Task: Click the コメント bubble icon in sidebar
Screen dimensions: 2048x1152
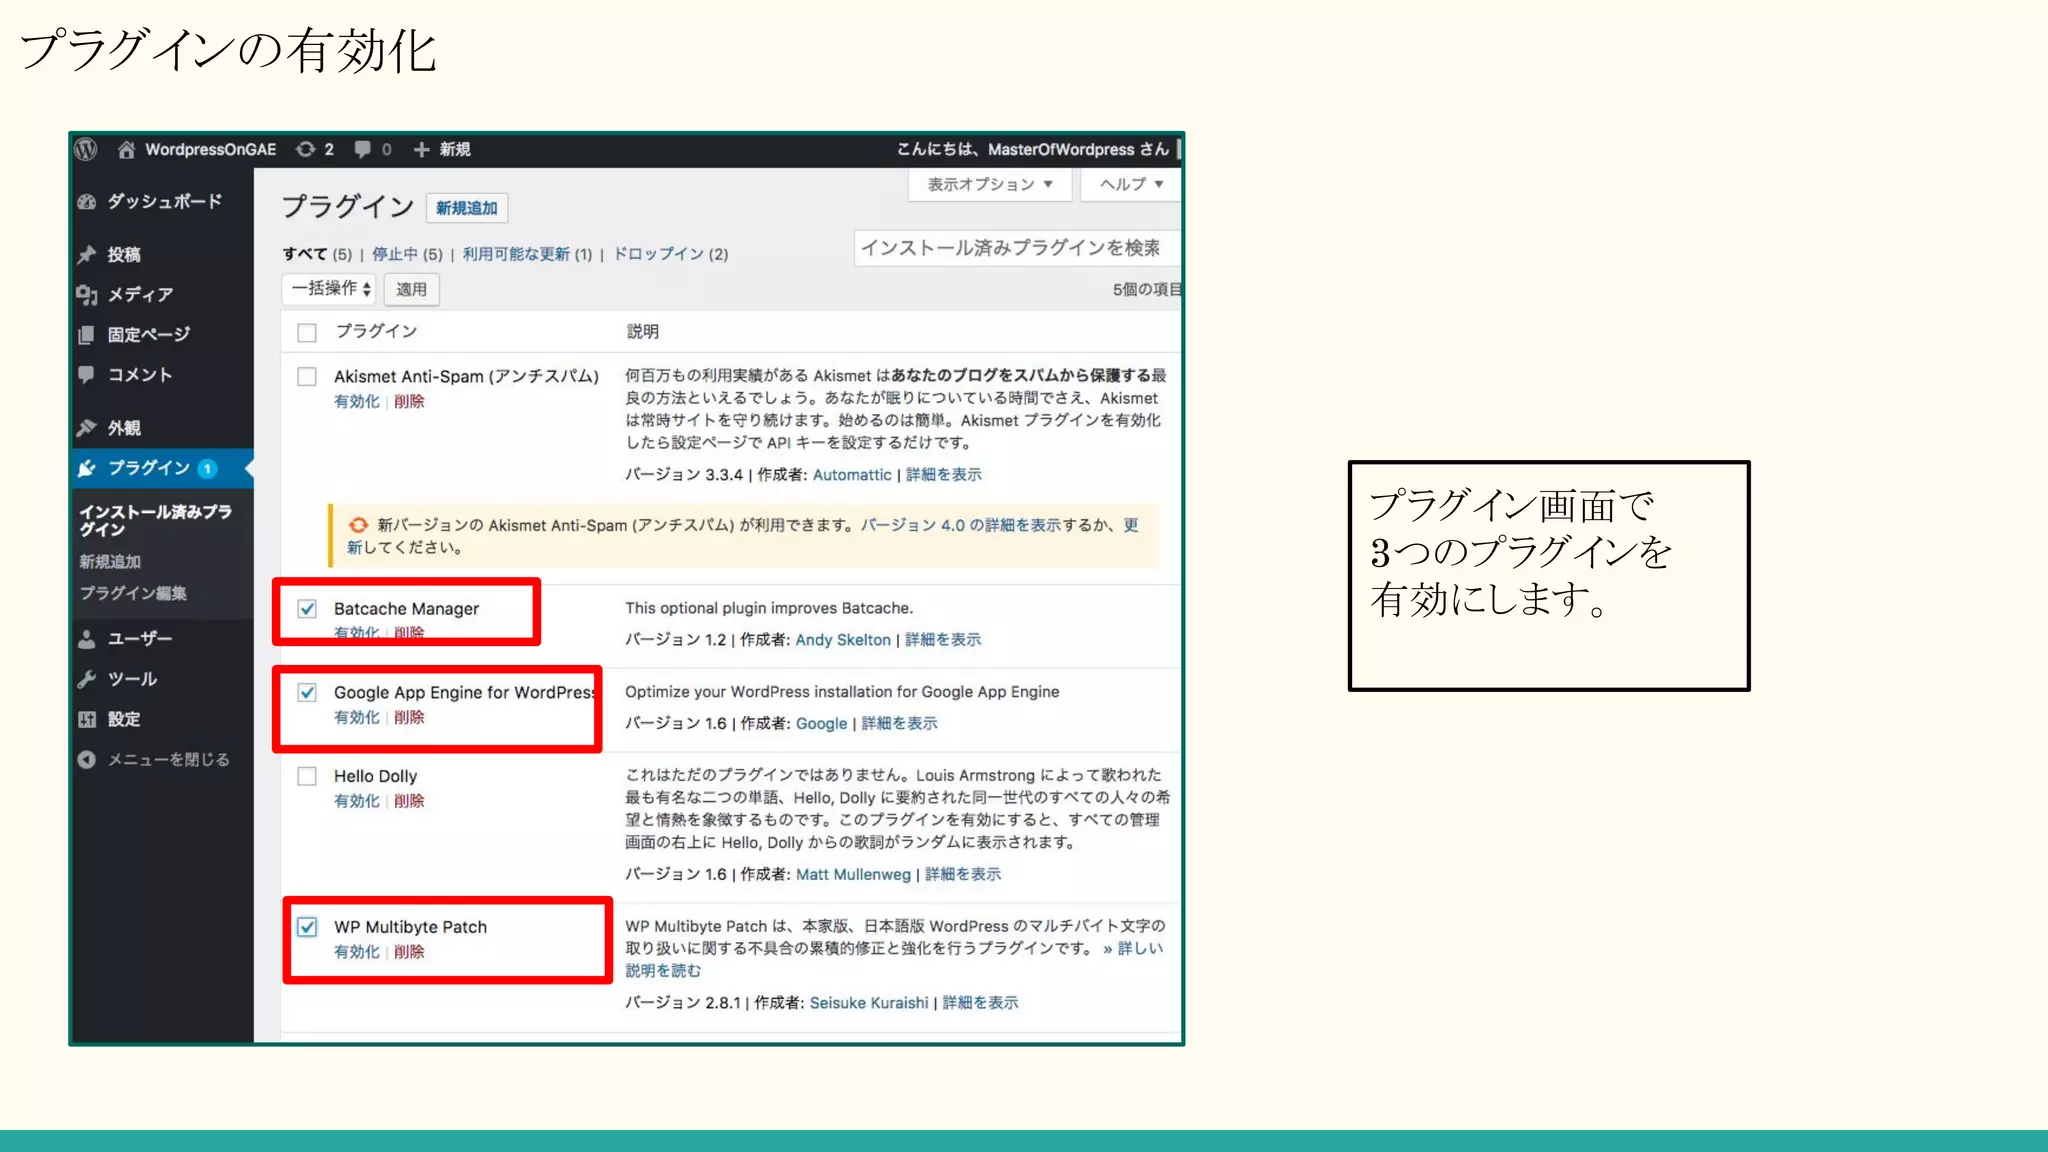Action: (x=88, y=375)
